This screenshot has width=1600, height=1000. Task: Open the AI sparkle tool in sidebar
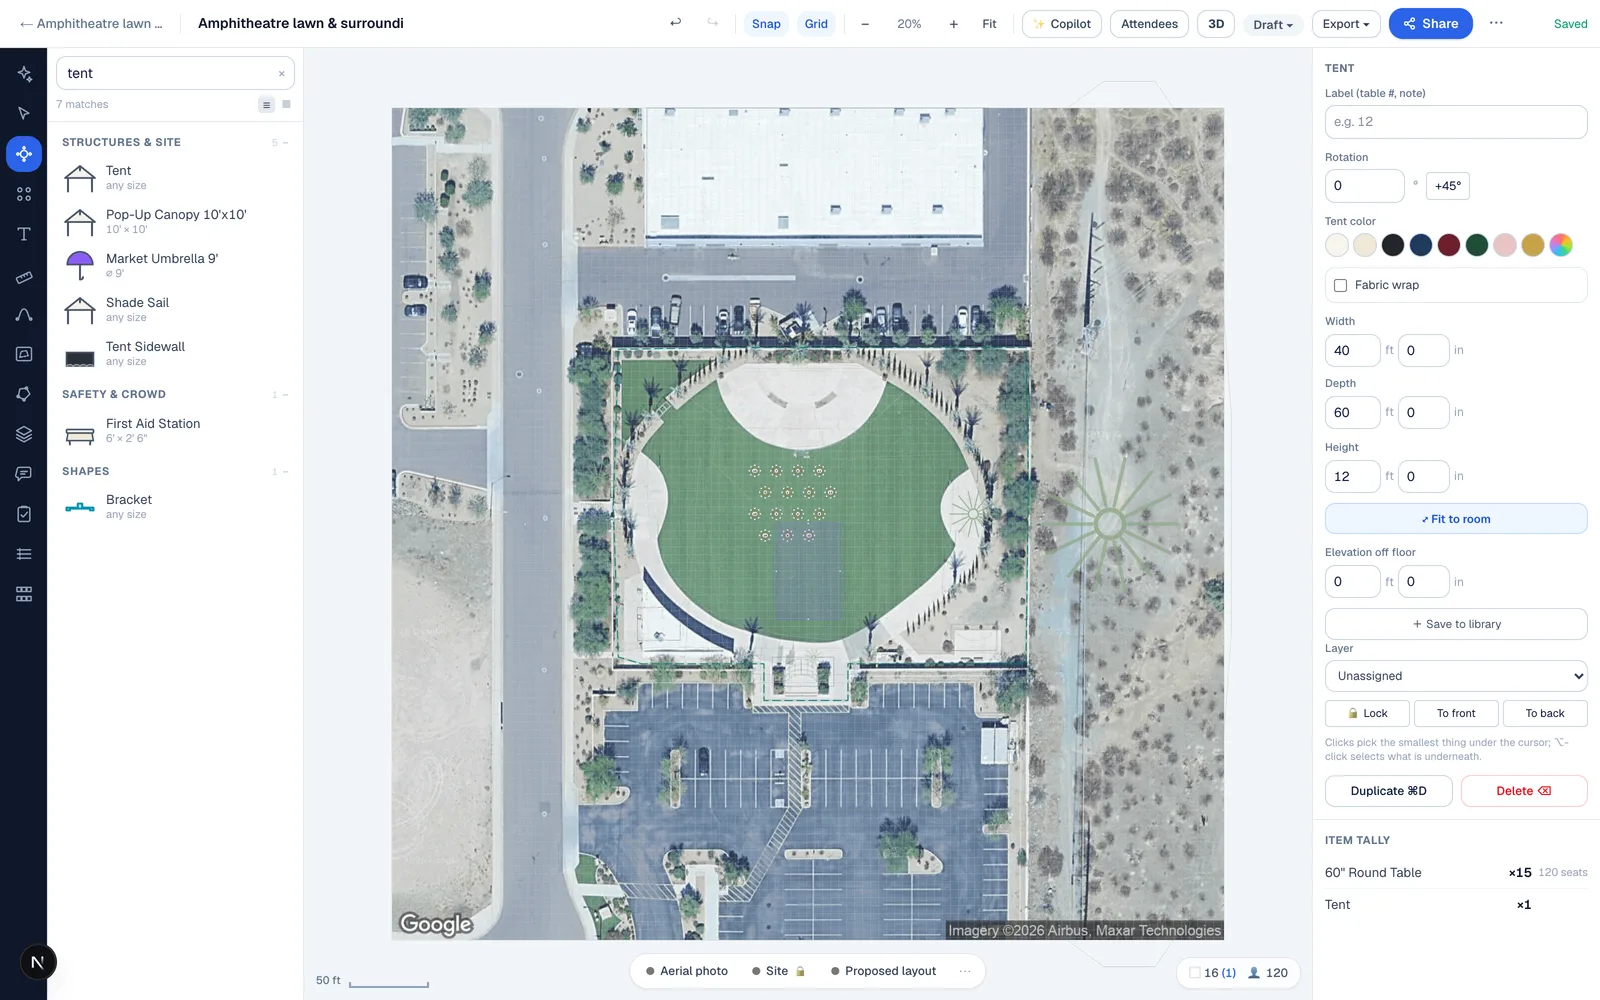24,74
